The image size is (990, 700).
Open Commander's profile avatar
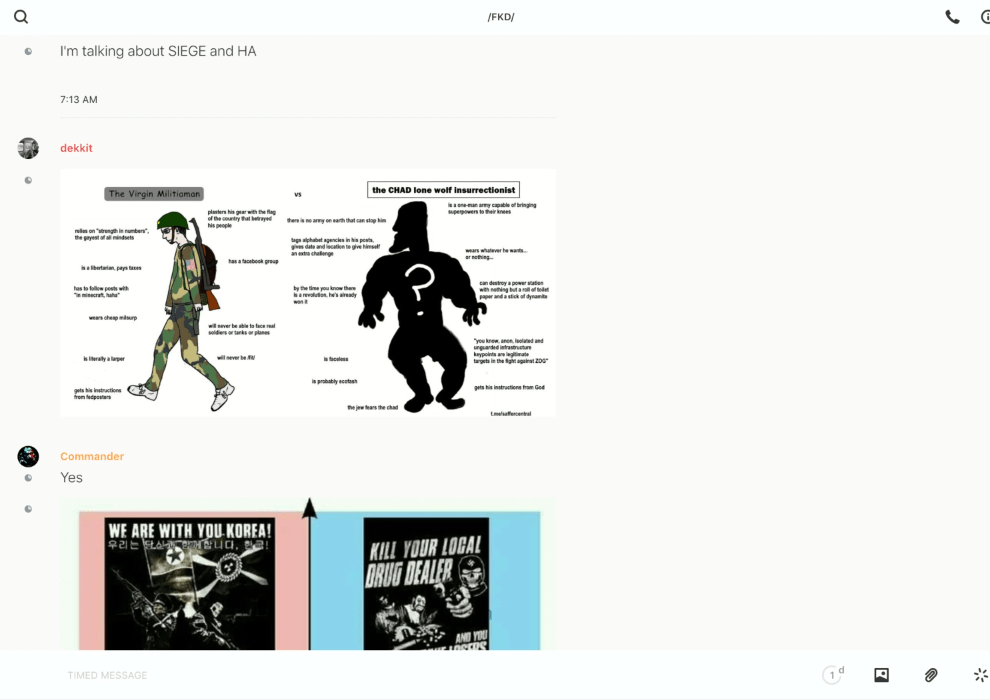(x=28, y=457)
